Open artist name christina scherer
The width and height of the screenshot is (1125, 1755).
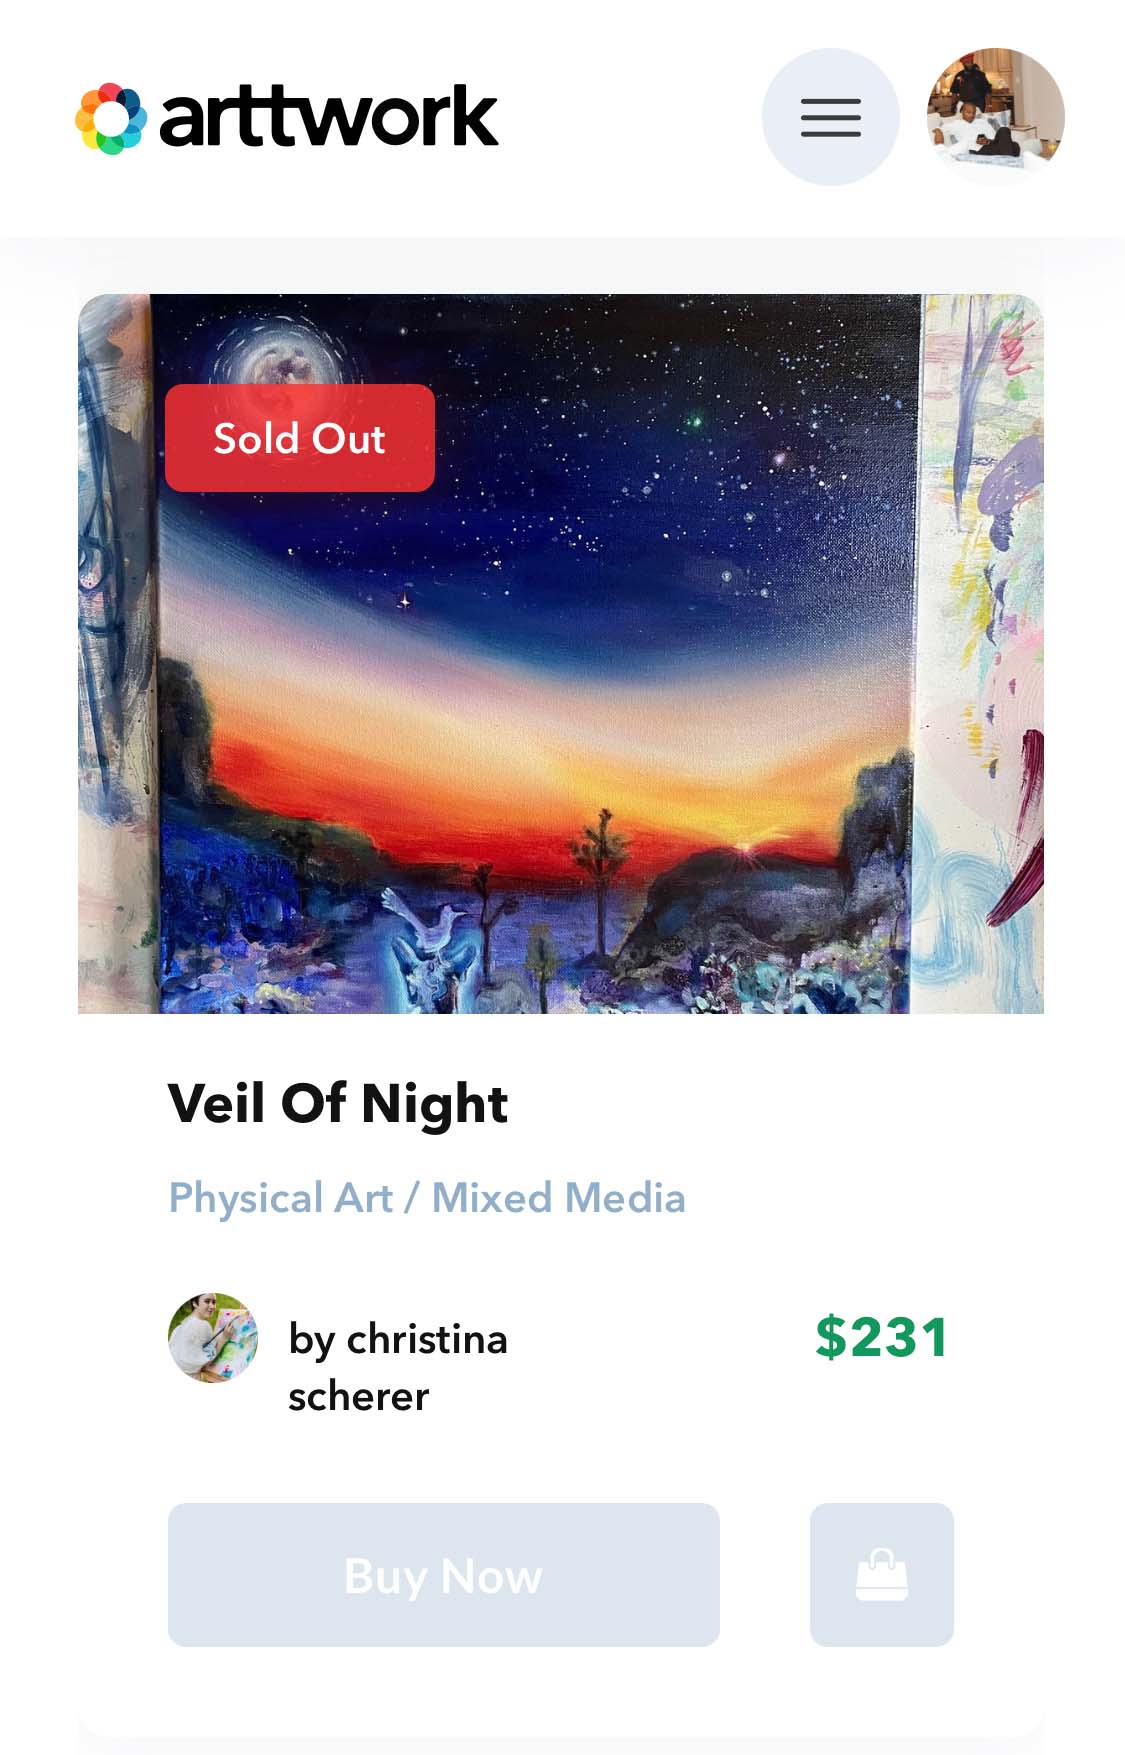pos(398,1366)
